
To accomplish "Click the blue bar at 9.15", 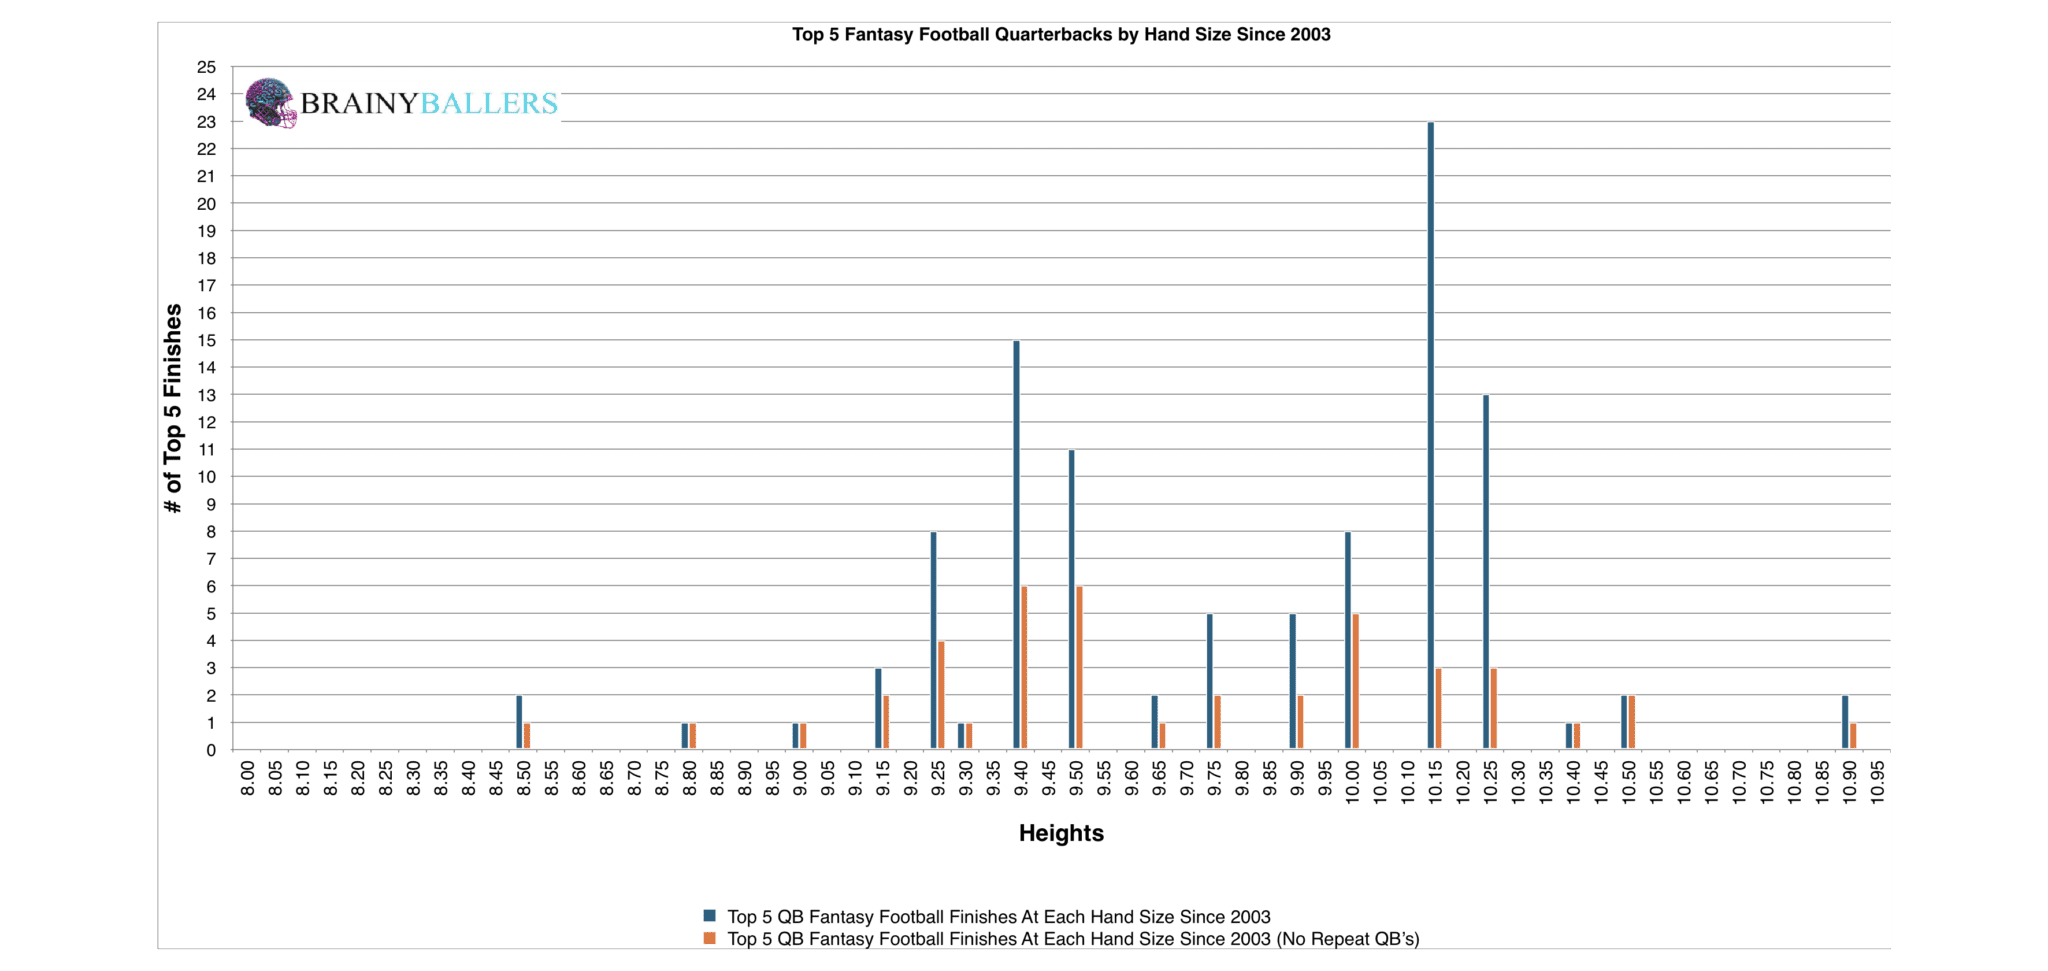I will coord(879,708).
